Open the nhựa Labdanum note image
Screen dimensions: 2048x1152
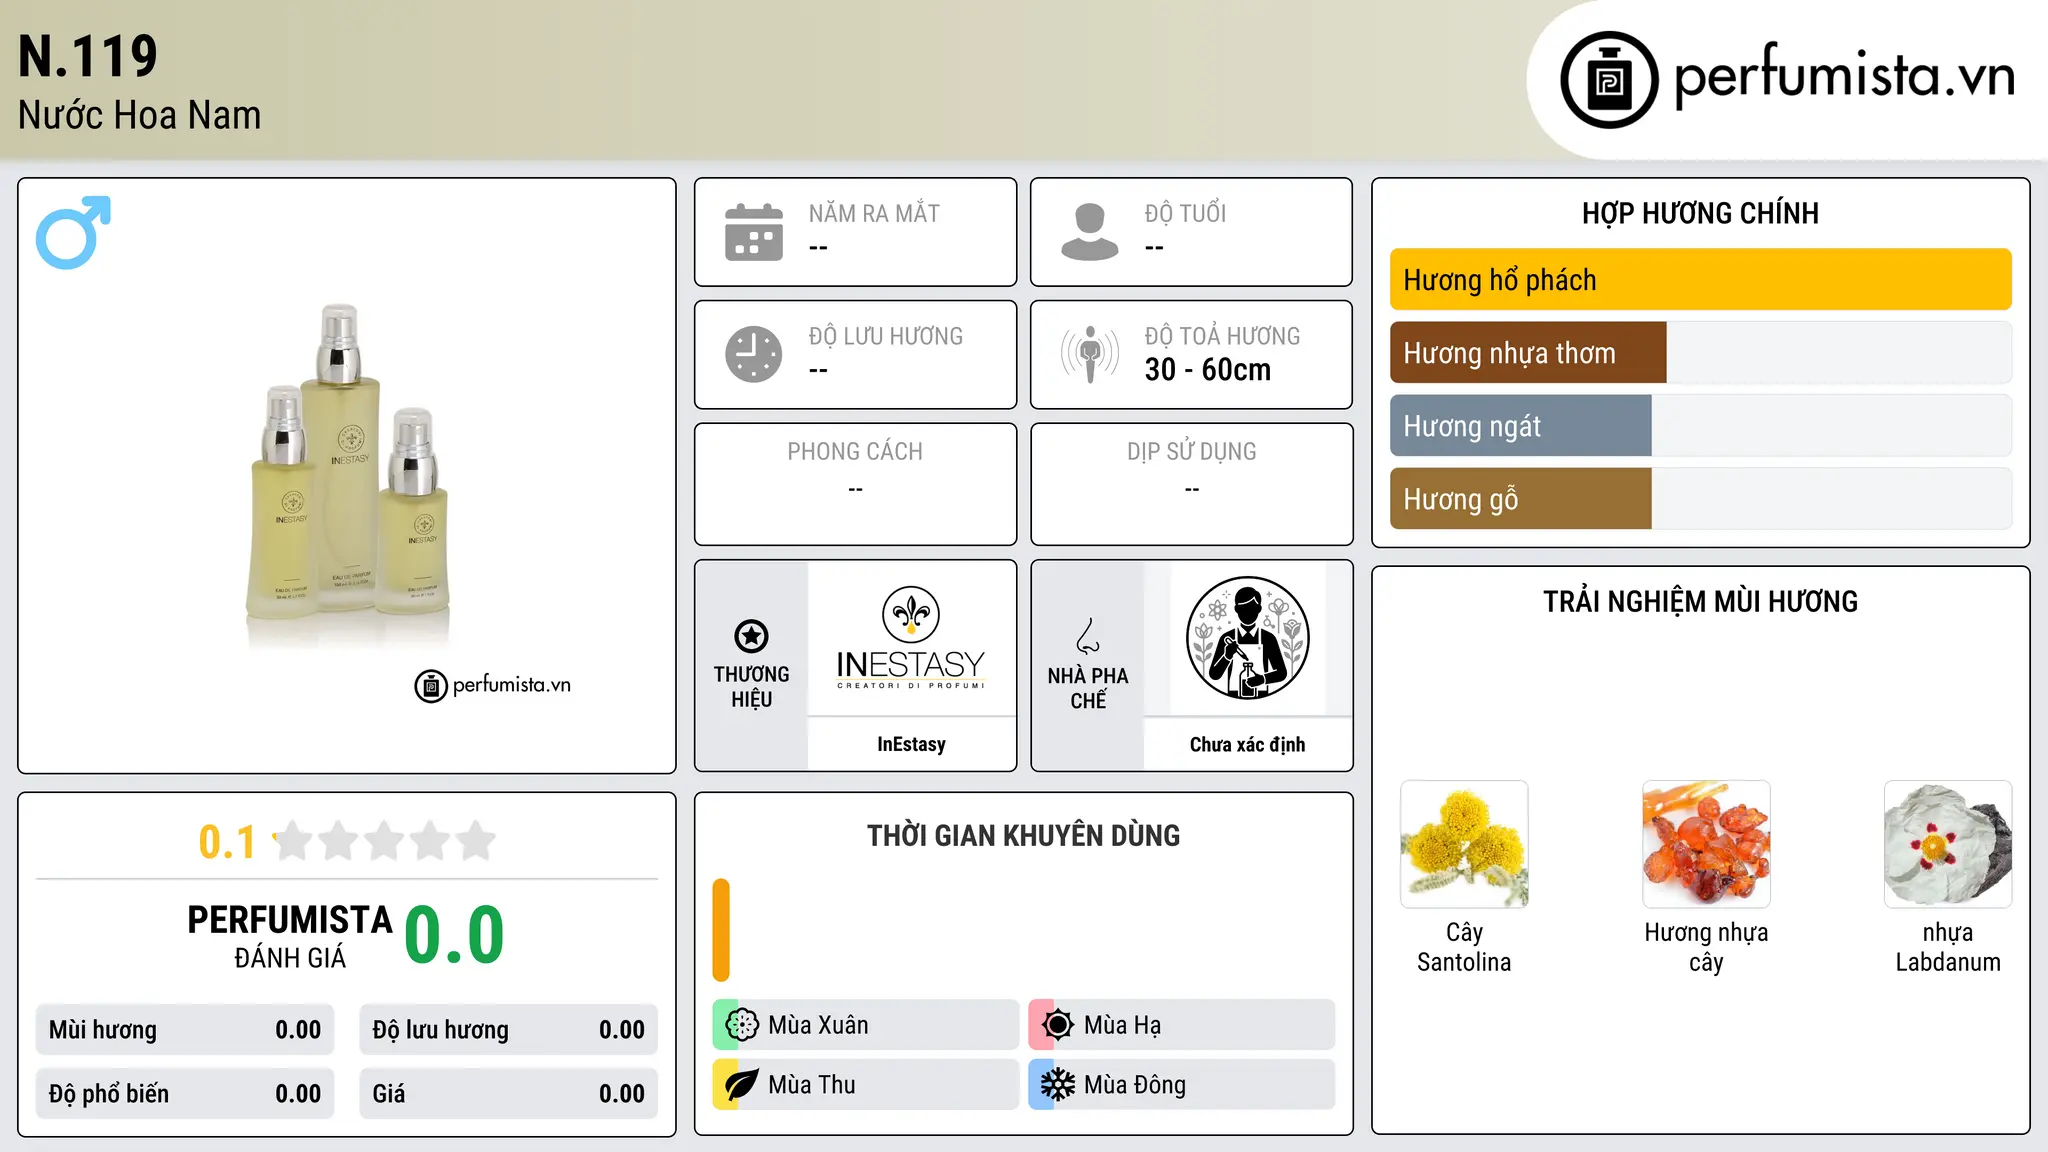point(1948,844)
